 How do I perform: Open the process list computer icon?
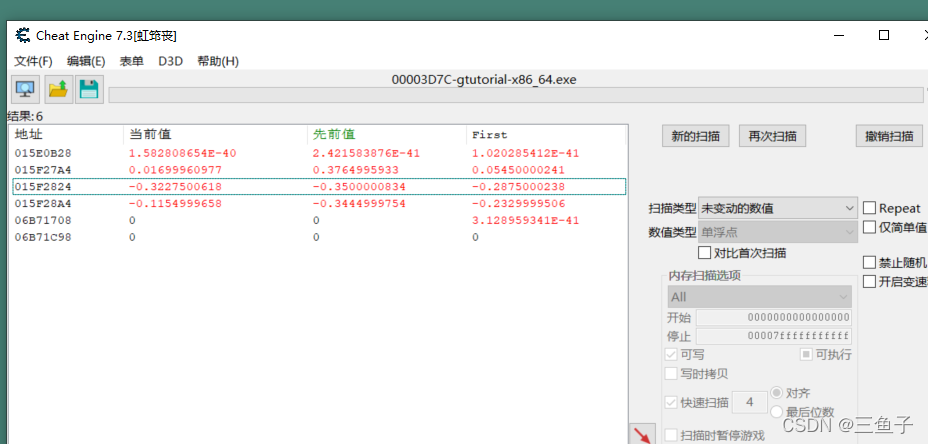25,89
